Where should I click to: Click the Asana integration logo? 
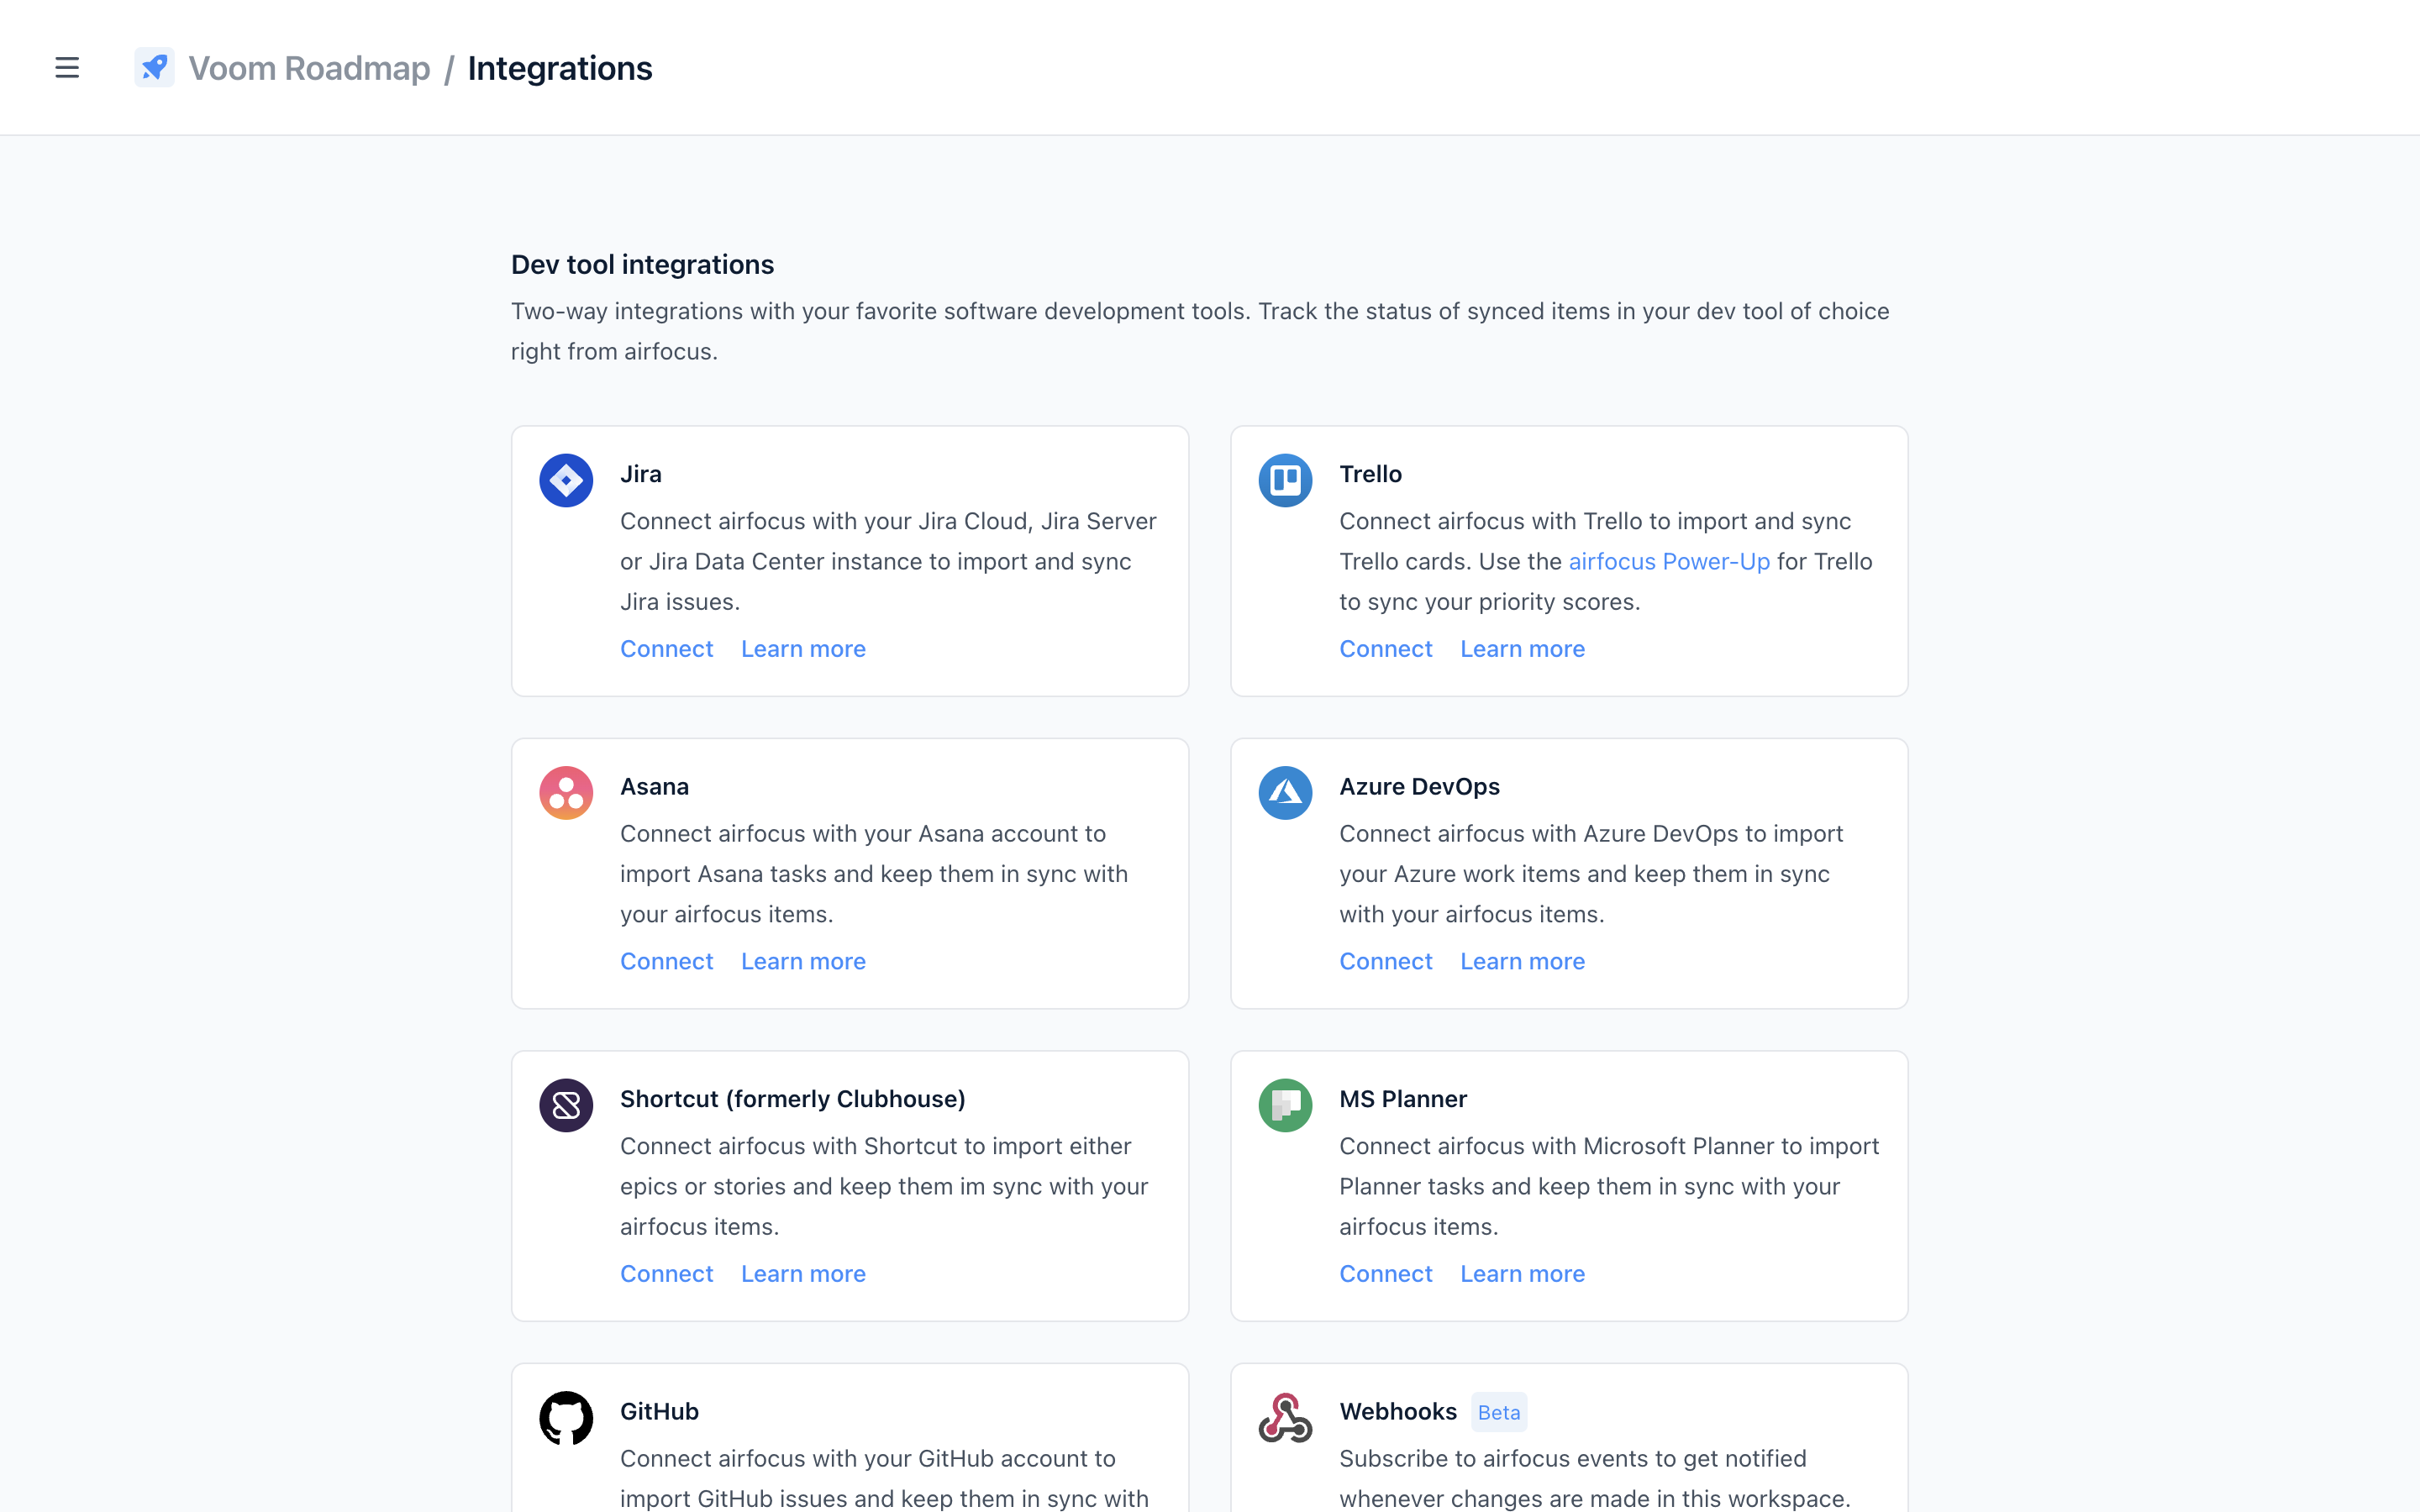[566, 792]
